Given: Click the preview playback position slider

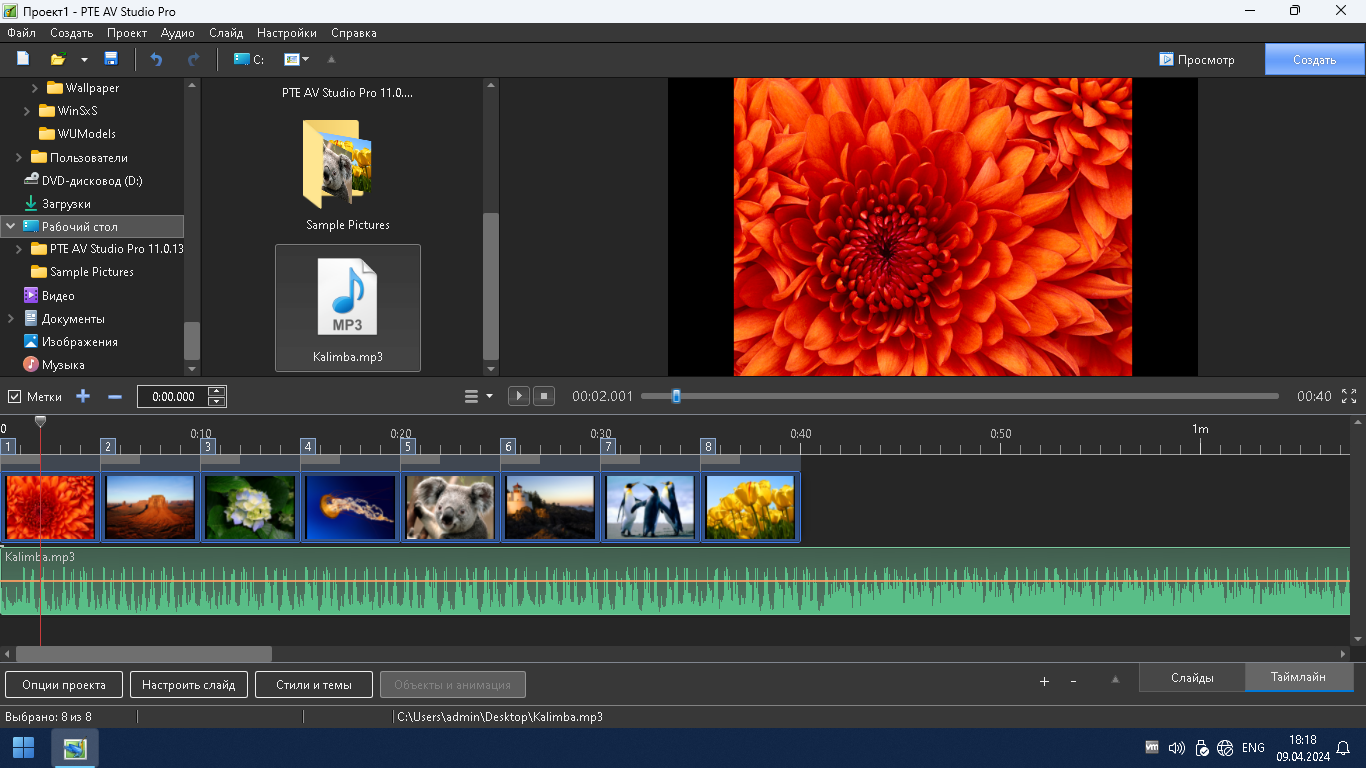Looking at the screenshot, I should click(676, 396).
